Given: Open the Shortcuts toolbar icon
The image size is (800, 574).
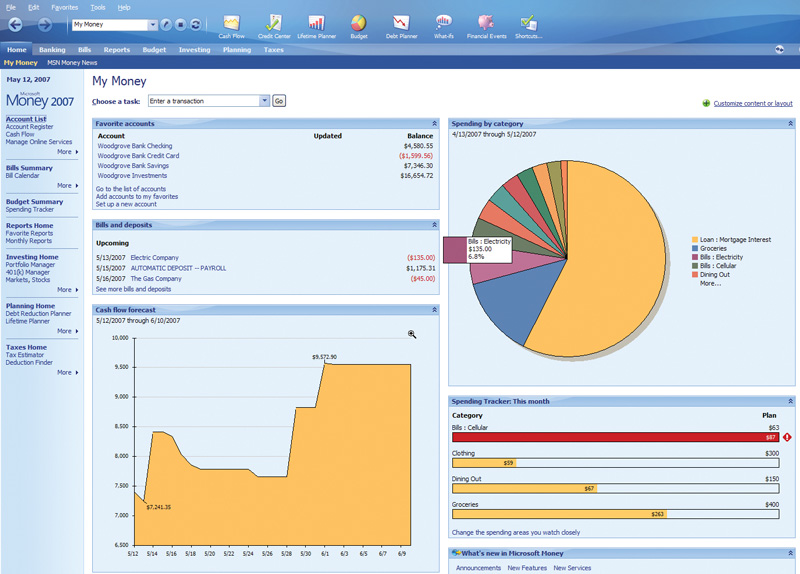Looking at the screenshot, I should (x=528, y=27).
